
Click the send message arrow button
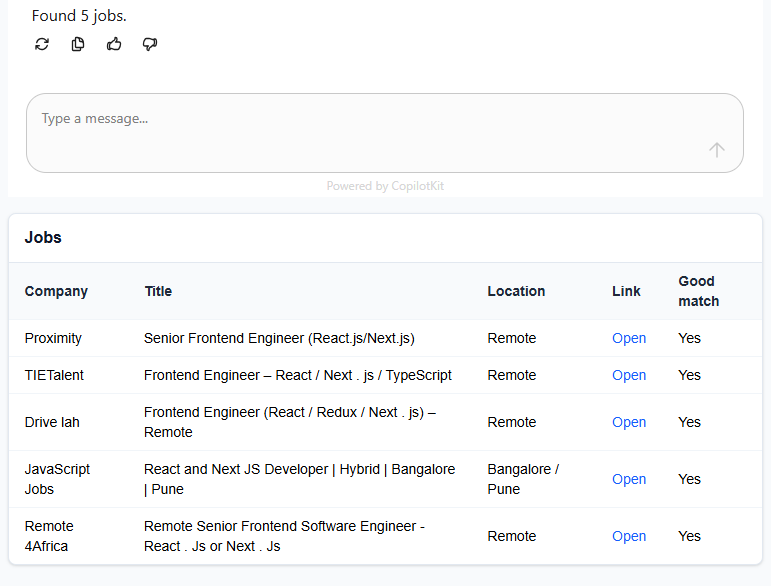[717, 150]
